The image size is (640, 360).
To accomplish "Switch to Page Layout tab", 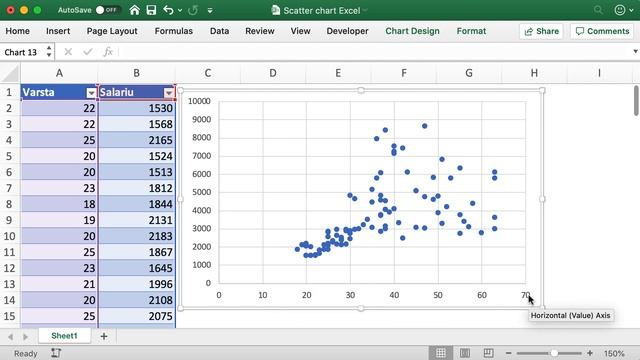I will pos(112,31).
